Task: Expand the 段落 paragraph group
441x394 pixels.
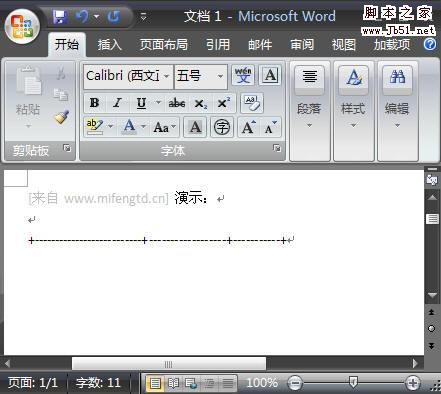Action: tap(309, 110)
